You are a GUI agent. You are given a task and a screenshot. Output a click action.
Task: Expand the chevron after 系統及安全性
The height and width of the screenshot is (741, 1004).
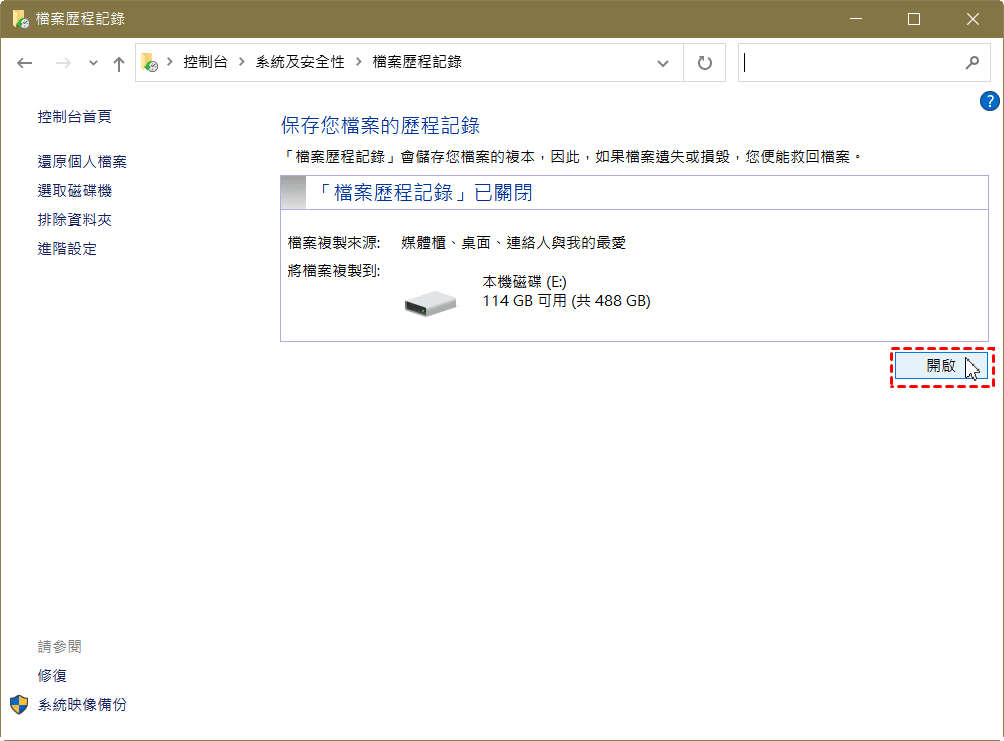click(359, 62)
